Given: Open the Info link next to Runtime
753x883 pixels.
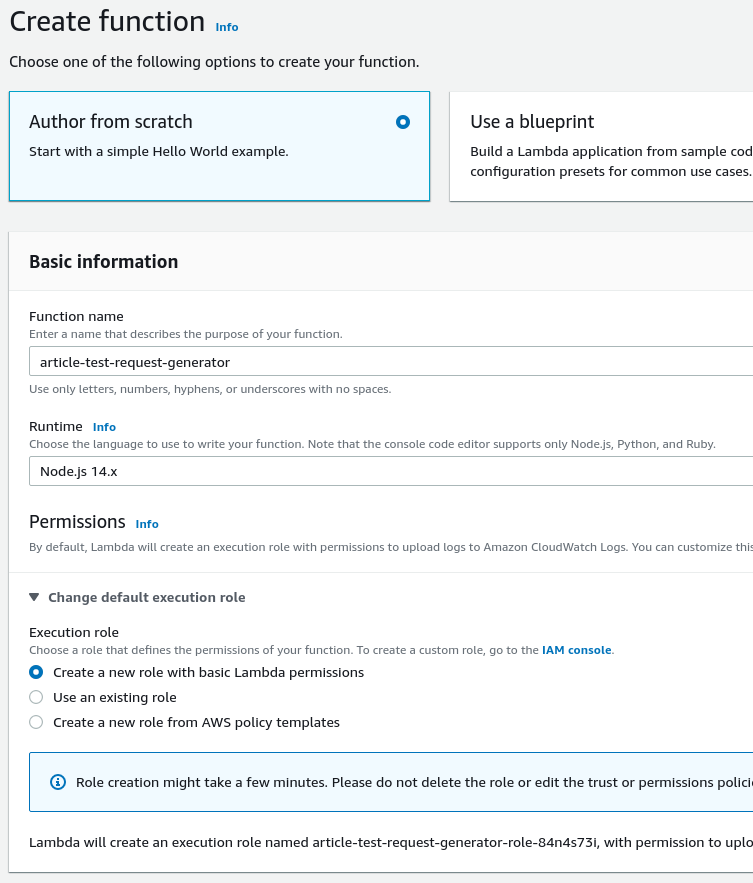Looking at the screenshot, I should pos(104,427).
